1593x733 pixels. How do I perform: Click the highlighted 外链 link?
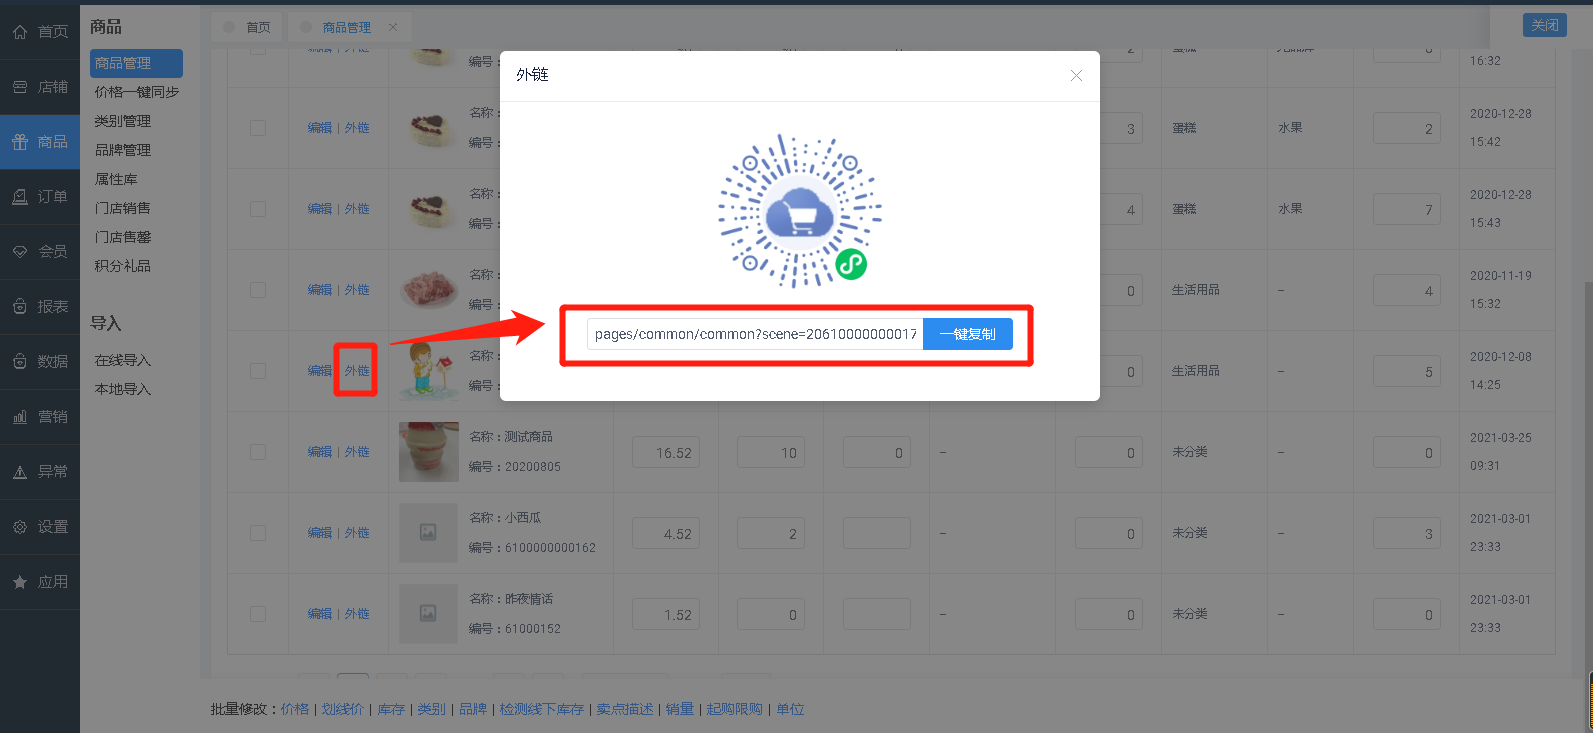357,371
